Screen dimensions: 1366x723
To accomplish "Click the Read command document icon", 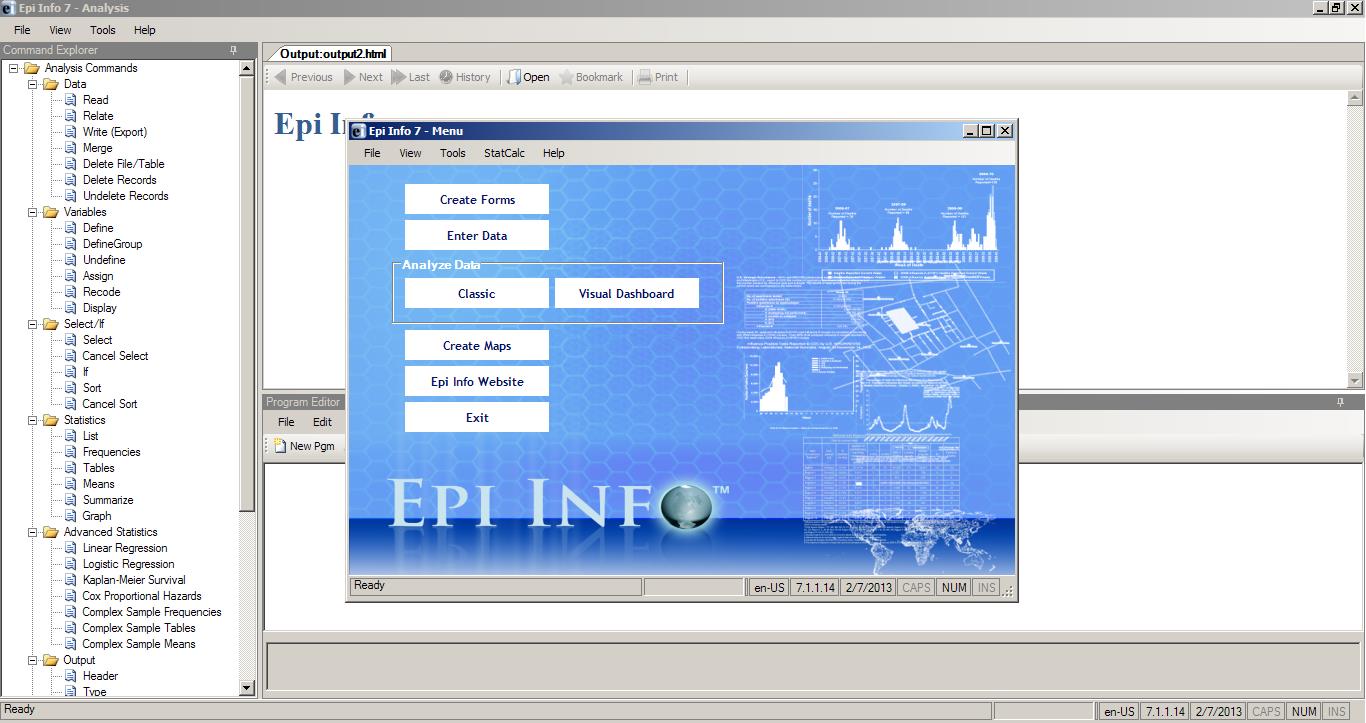I will point(71,100).
